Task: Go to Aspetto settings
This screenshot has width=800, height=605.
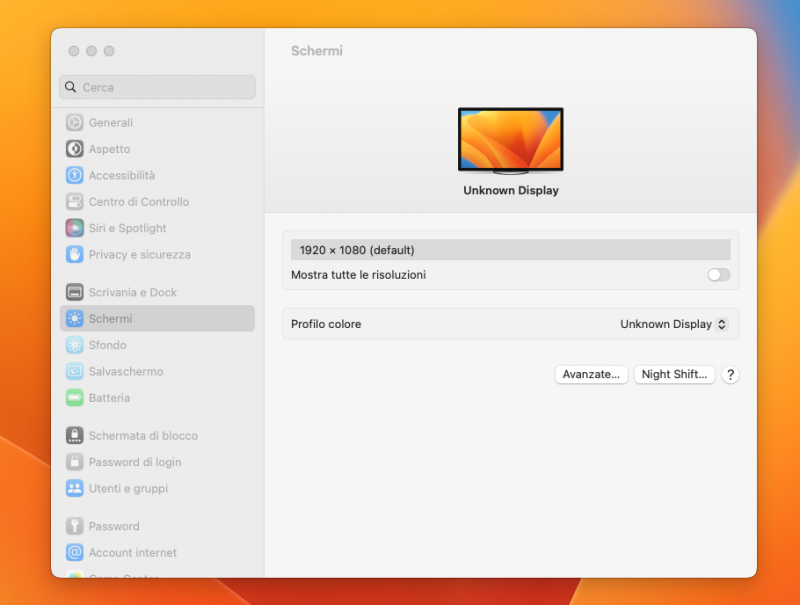Action: (157, 149)
